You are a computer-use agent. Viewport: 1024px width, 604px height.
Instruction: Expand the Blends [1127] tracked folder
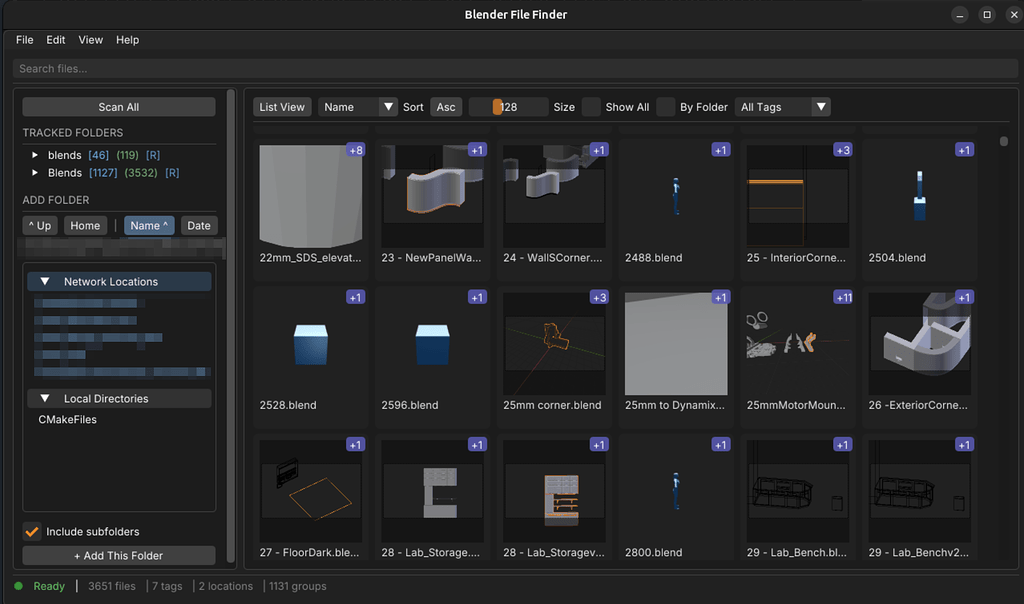point(35,172)
